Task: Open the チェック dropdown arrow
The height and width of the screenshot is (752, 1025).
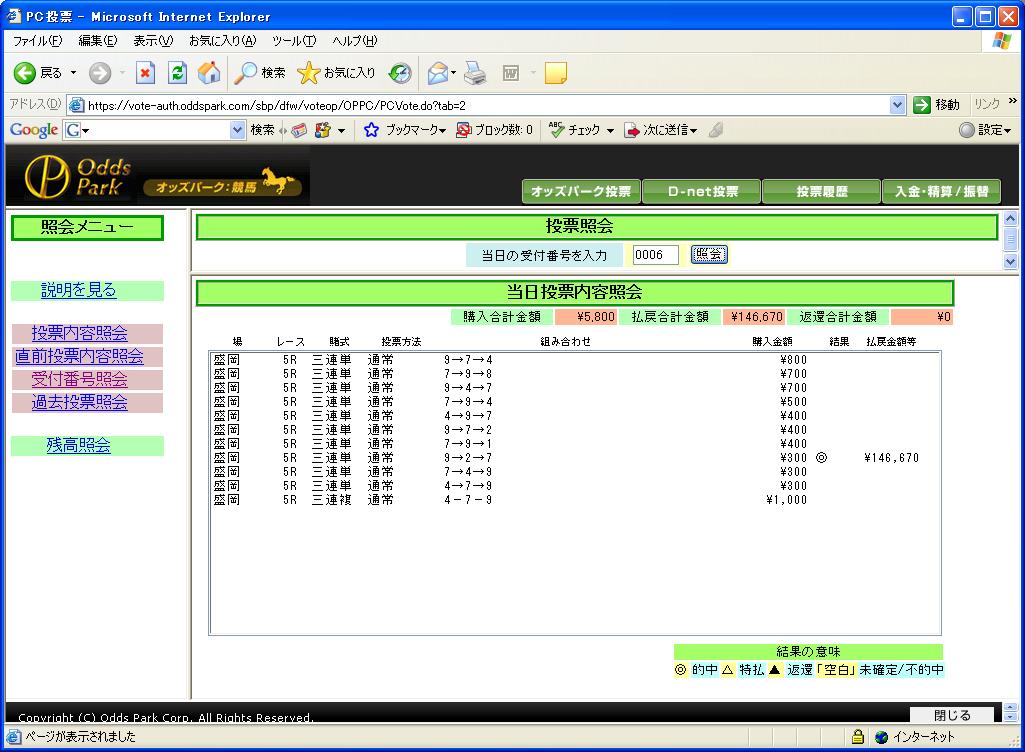Action: point(610,131)
